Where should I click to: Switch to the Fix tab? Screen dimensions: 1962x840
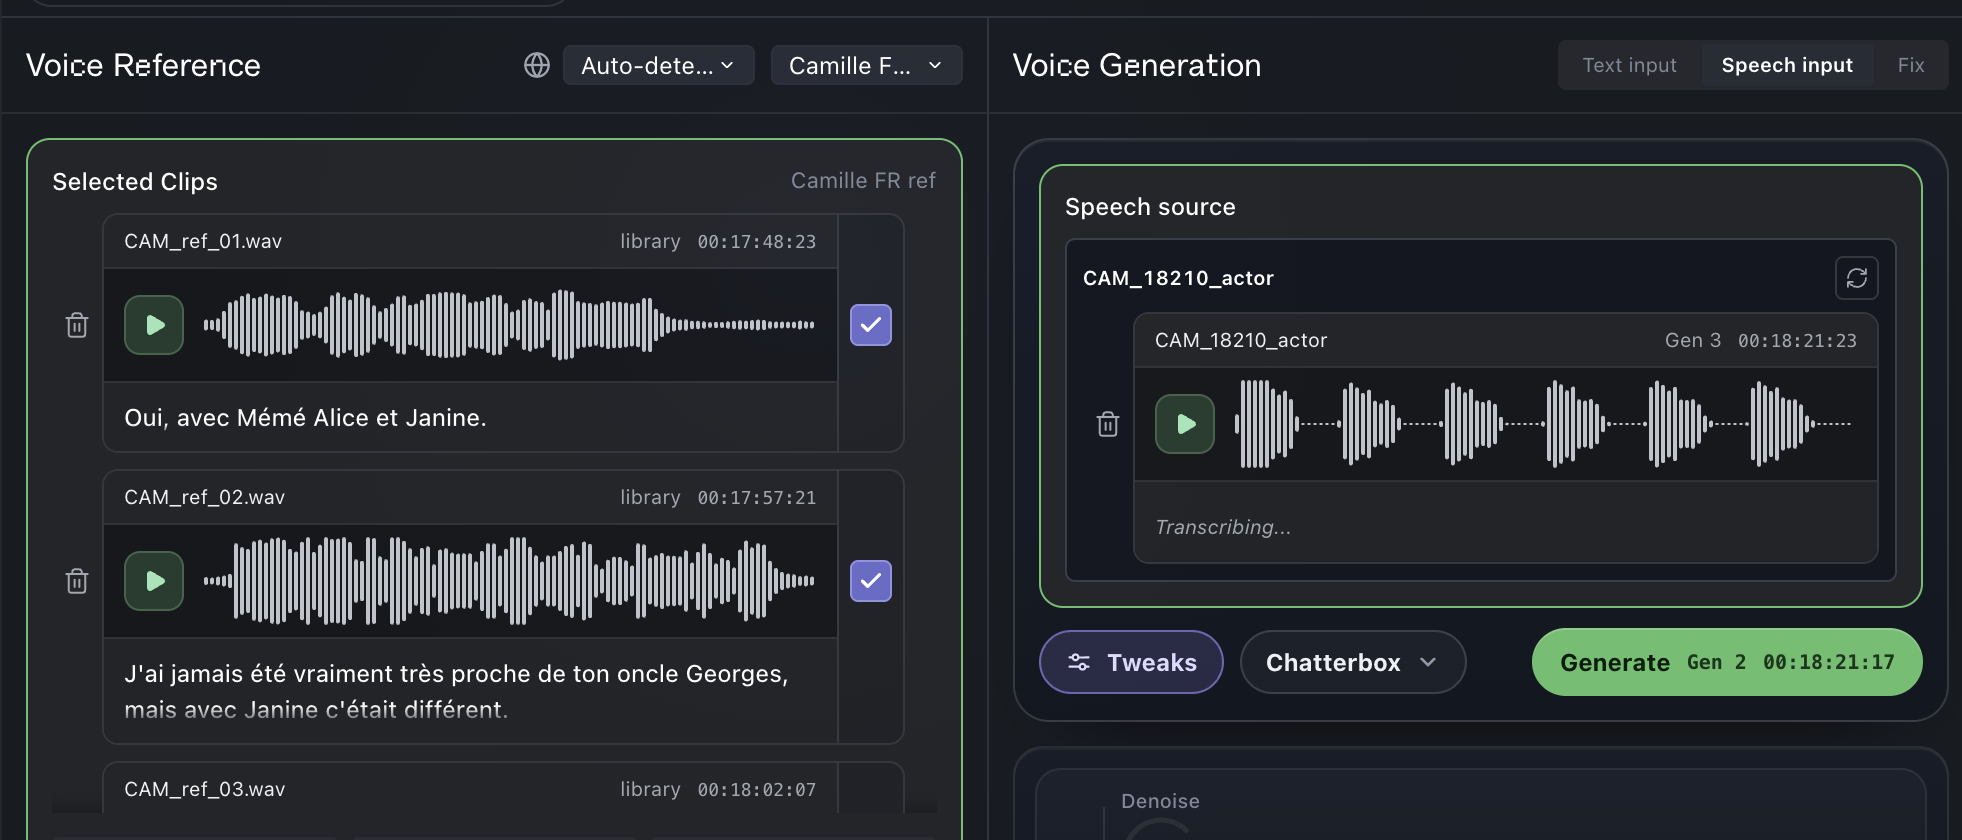pyautogui.click(x=1911, y=65)
